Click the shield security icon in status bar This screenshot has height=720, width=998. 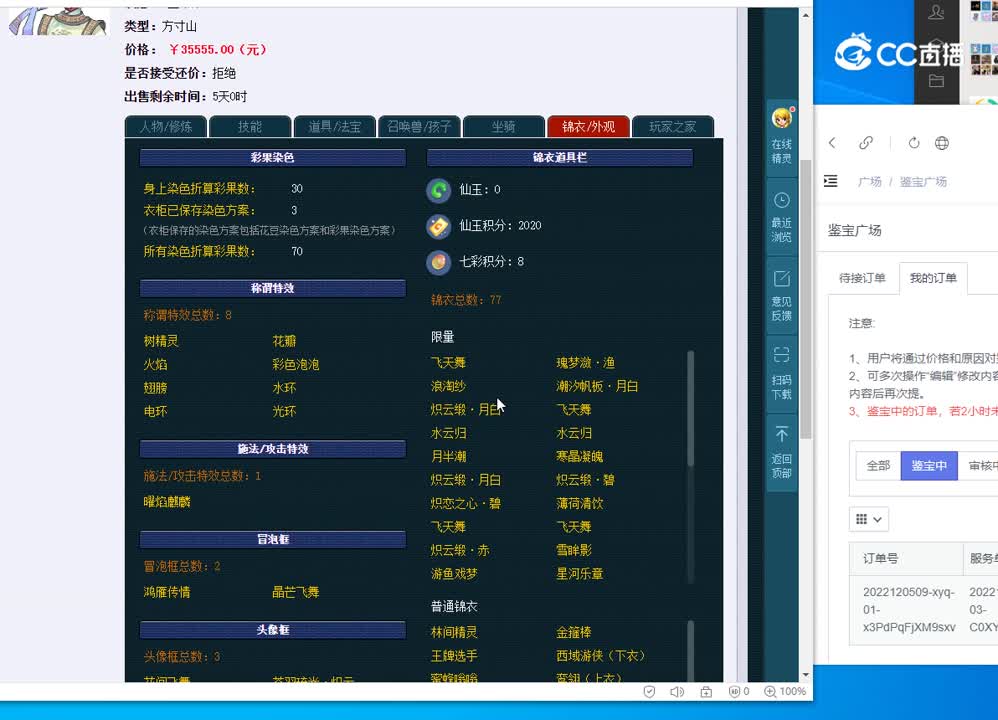click(x=649, y=691)
